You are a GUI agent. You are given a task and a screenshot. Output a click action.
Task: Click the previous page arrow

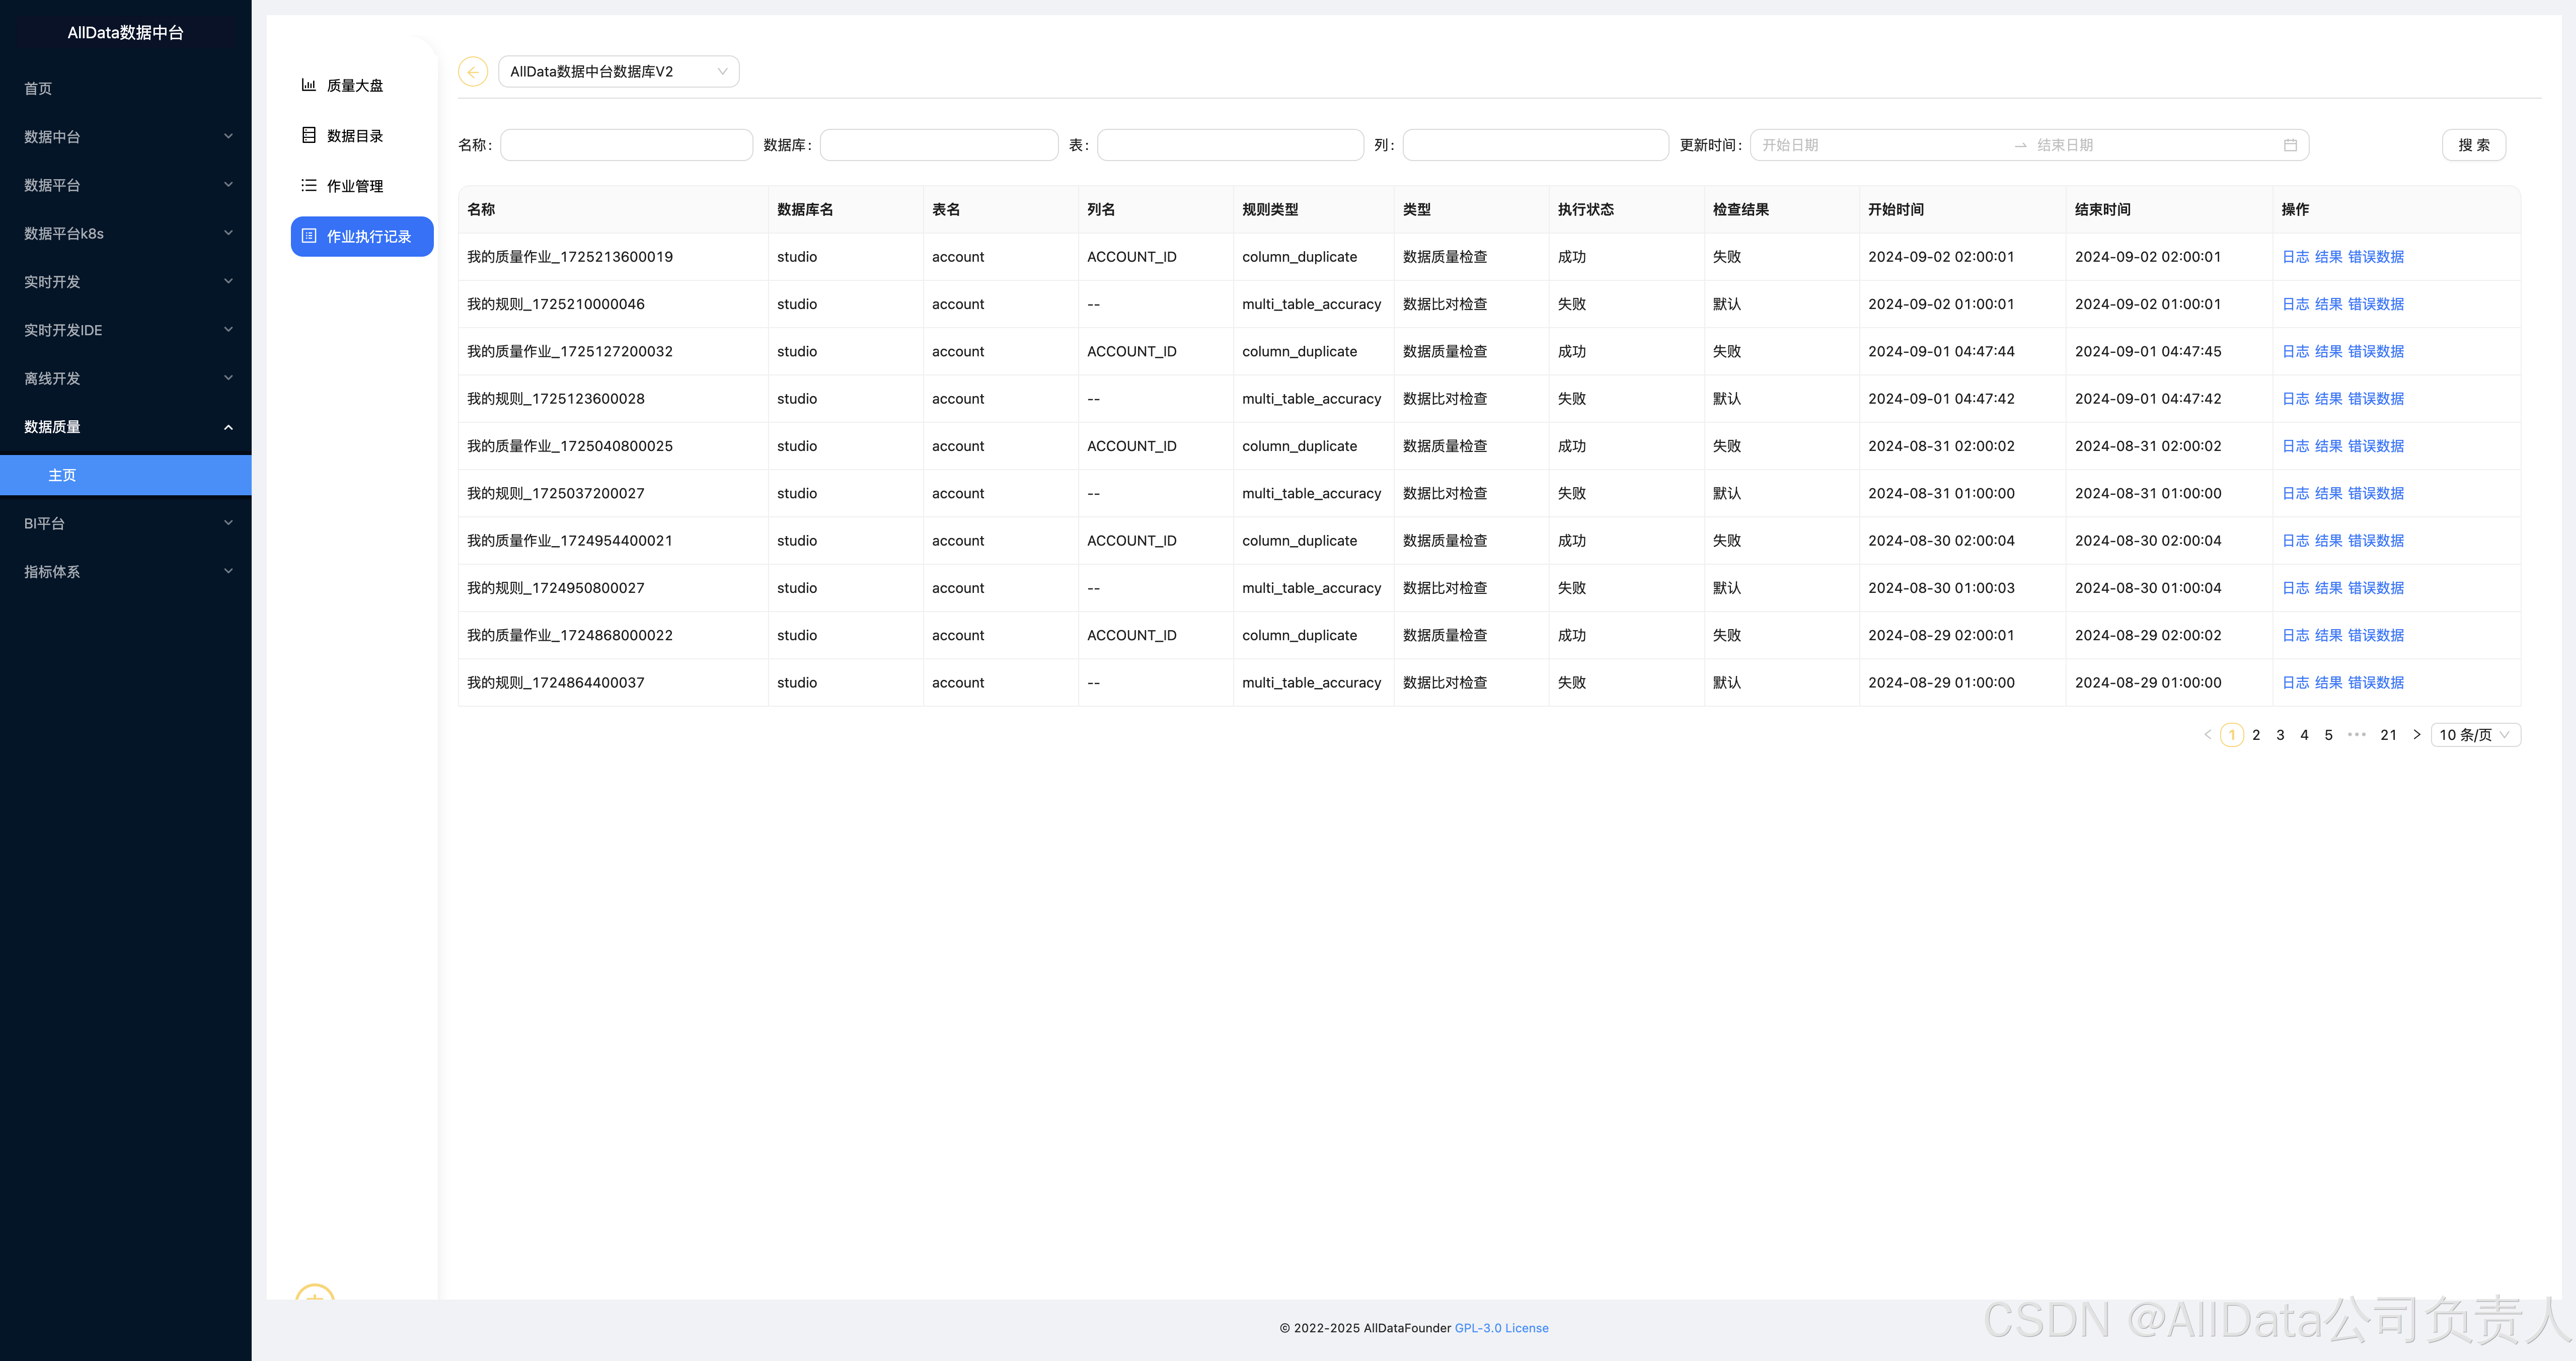pyautogui.click(x=2207, y=735)
